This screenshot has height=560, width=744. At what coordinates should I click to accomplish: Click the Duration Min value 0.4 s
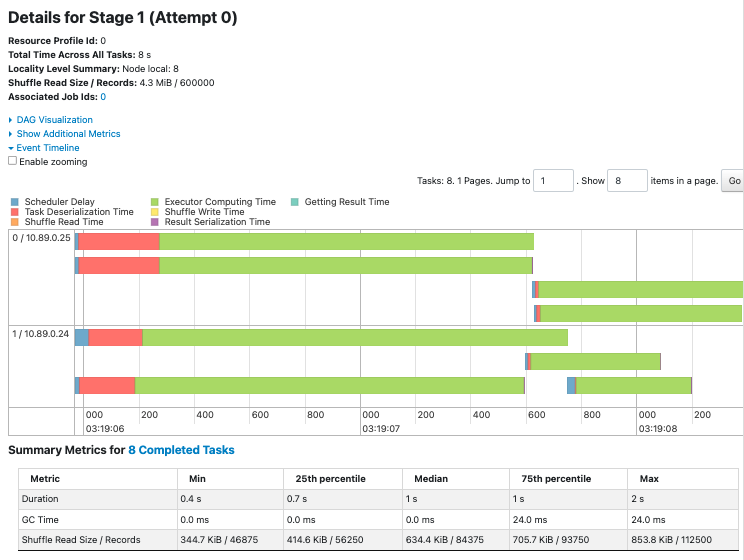click(191, 499)
